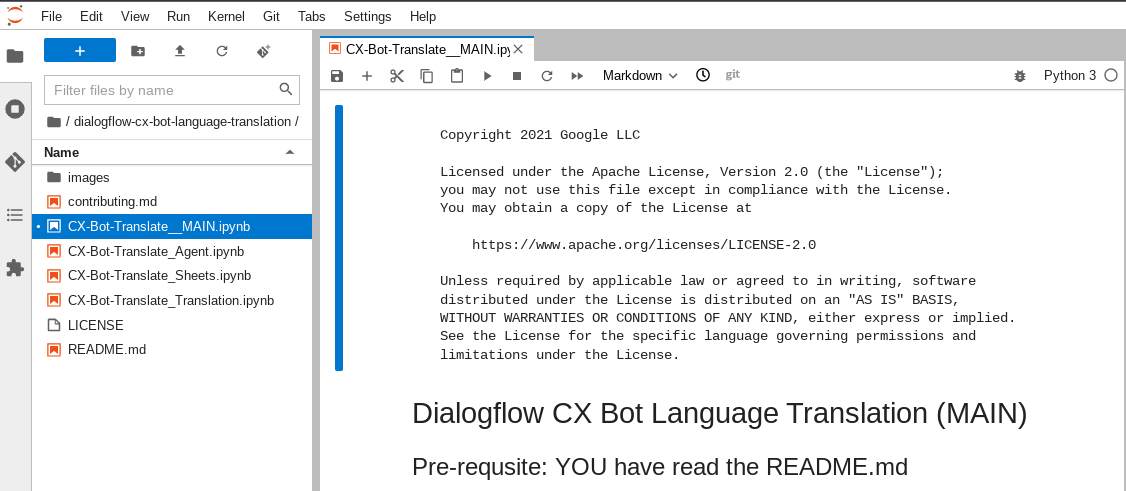Save the notebook with the disk icon

pyautogui.click(x=337, y=75)
